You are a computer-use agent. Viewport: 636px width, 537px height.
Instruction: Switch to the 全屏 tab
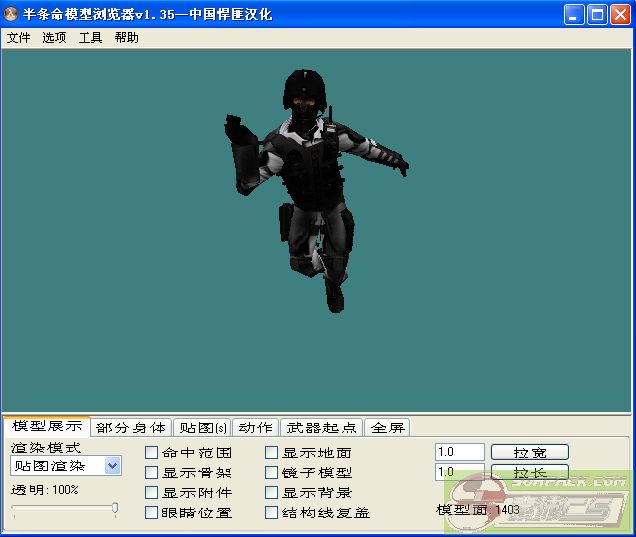click(x=387, y=428)
